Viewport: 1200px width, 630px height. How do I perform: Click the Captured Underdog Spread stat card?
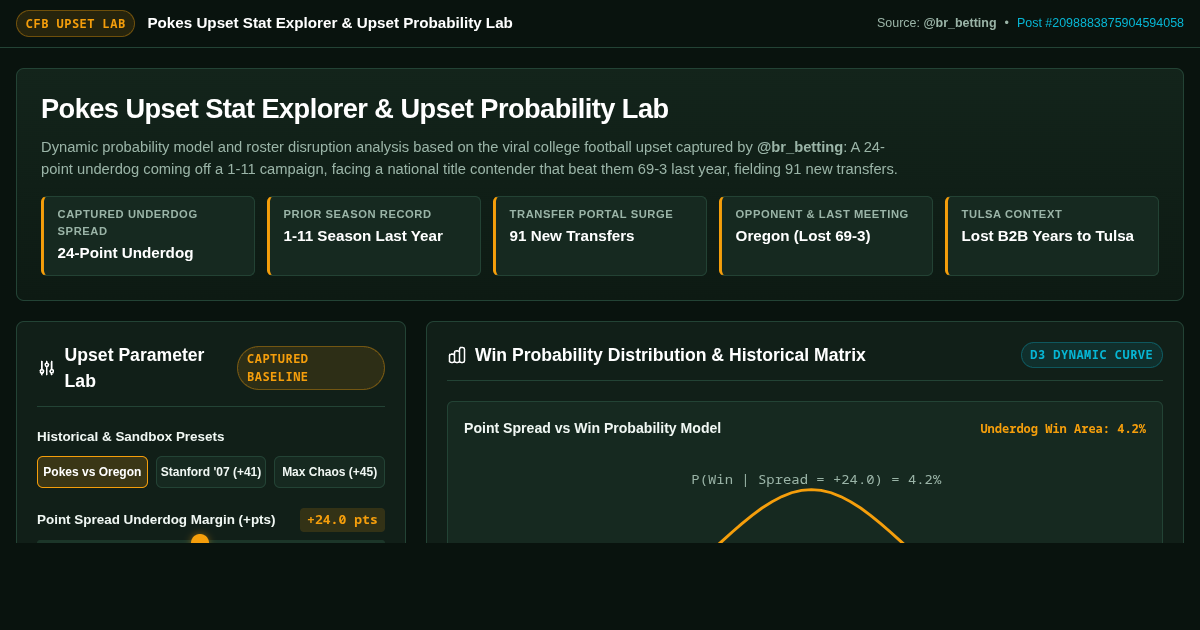[148, 236]
